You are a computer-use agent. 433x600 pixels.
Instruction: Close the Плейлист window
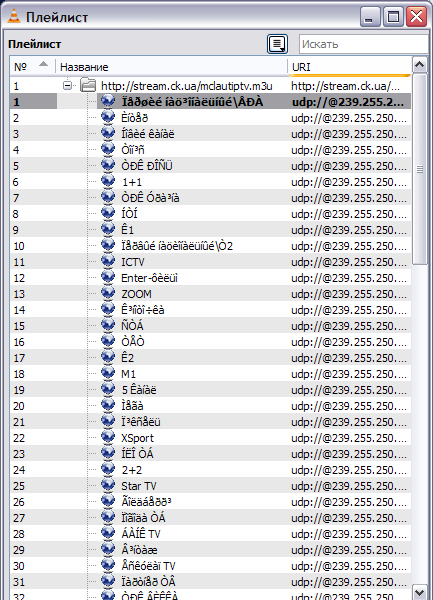[416, 16]
